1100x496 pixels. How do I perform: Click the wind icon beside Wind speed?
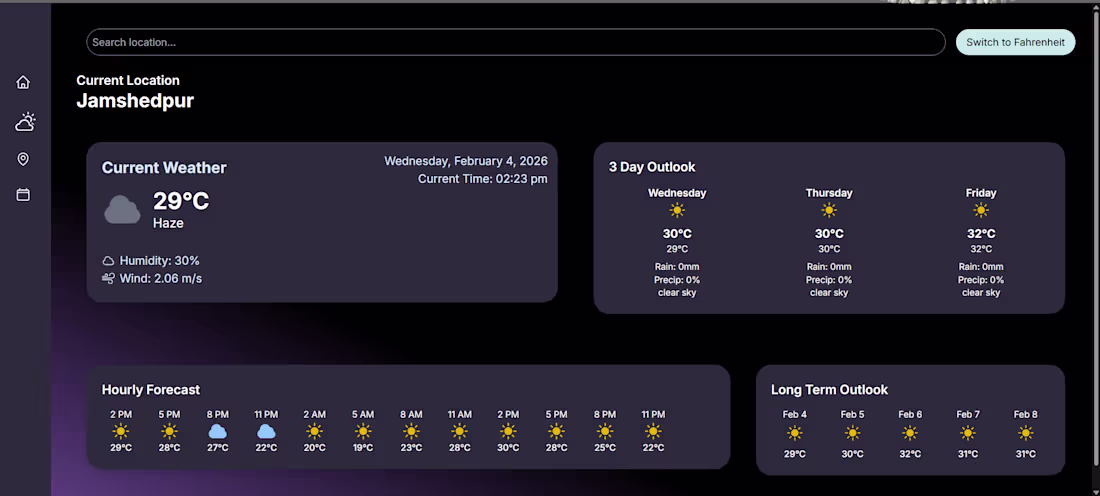coord(108,279)
